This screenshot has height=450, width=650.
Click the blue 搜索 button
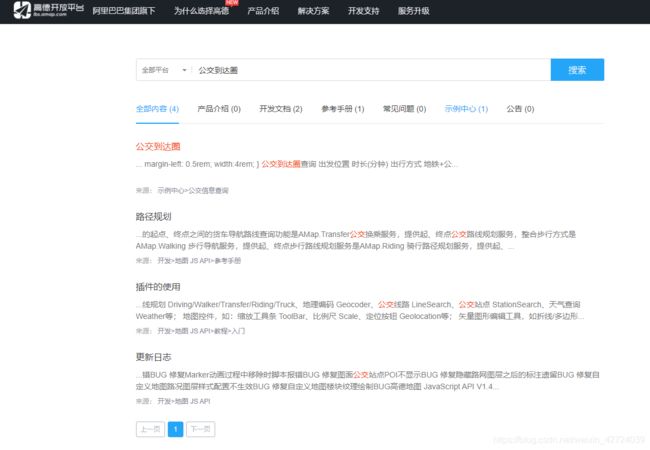click(x=577, y=70)
